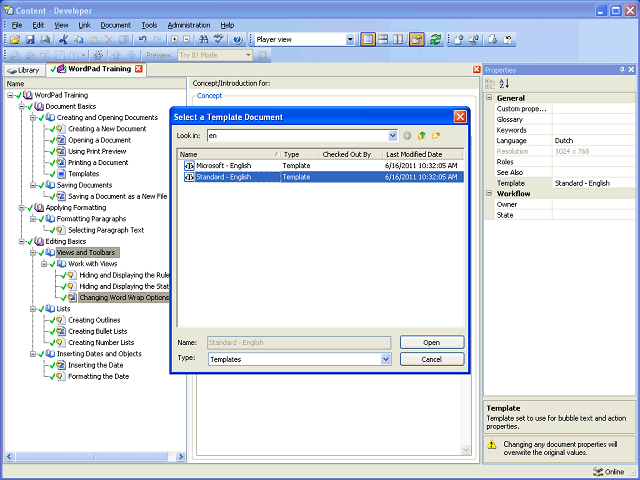Select the Standard - English template row
640x480 pixels.
coord(321,177)
